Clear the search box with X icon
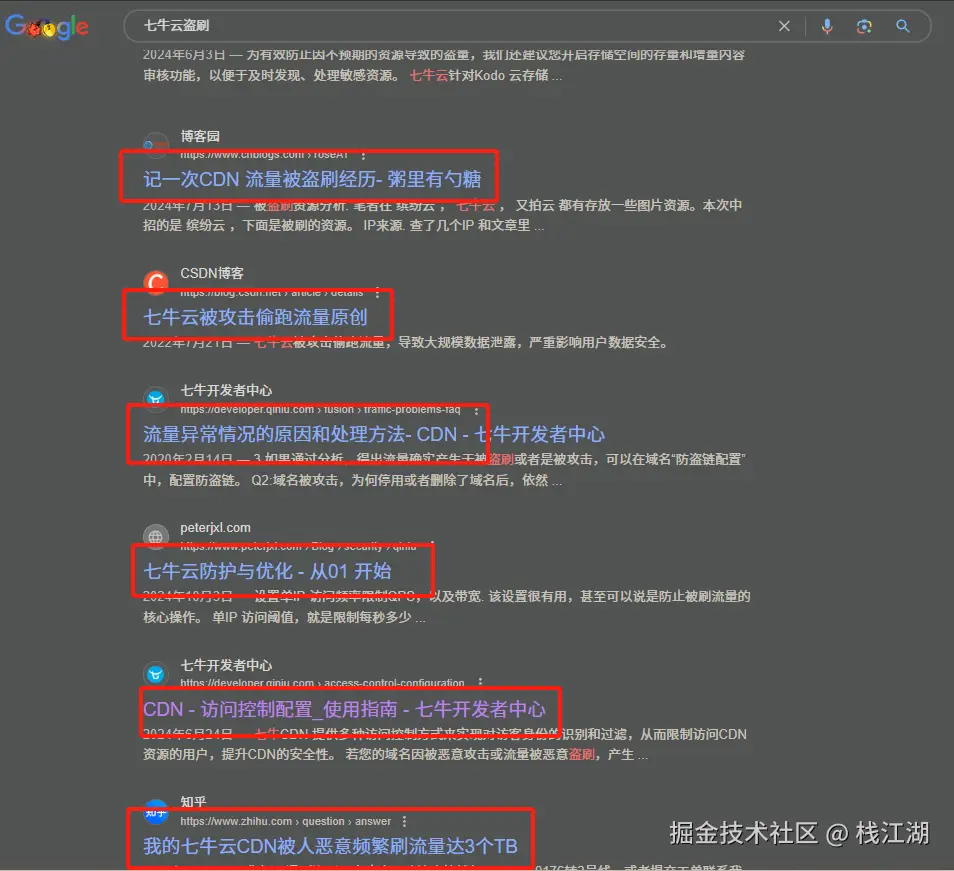This screenshot has width=954, height=871. pos(784,26)
